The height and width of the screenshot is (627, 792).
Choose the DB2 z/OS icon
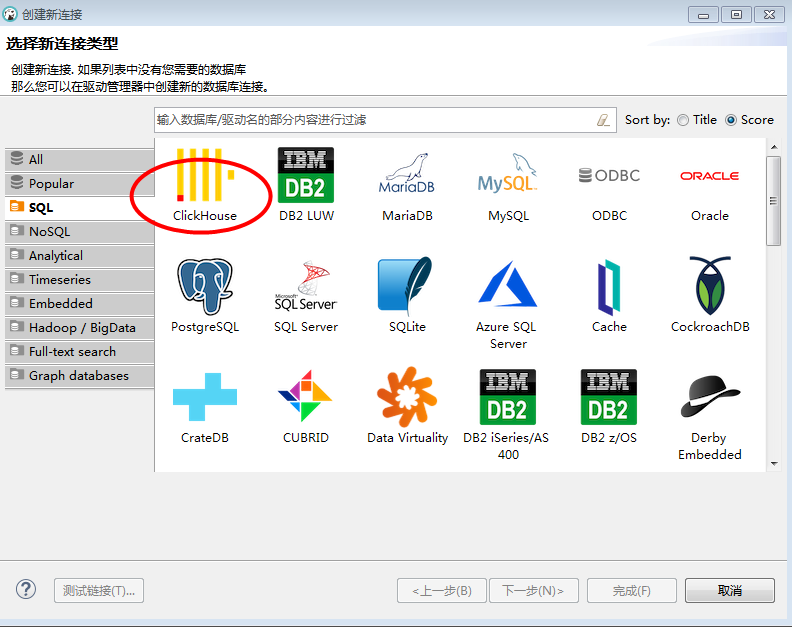(x=609, y=397)
